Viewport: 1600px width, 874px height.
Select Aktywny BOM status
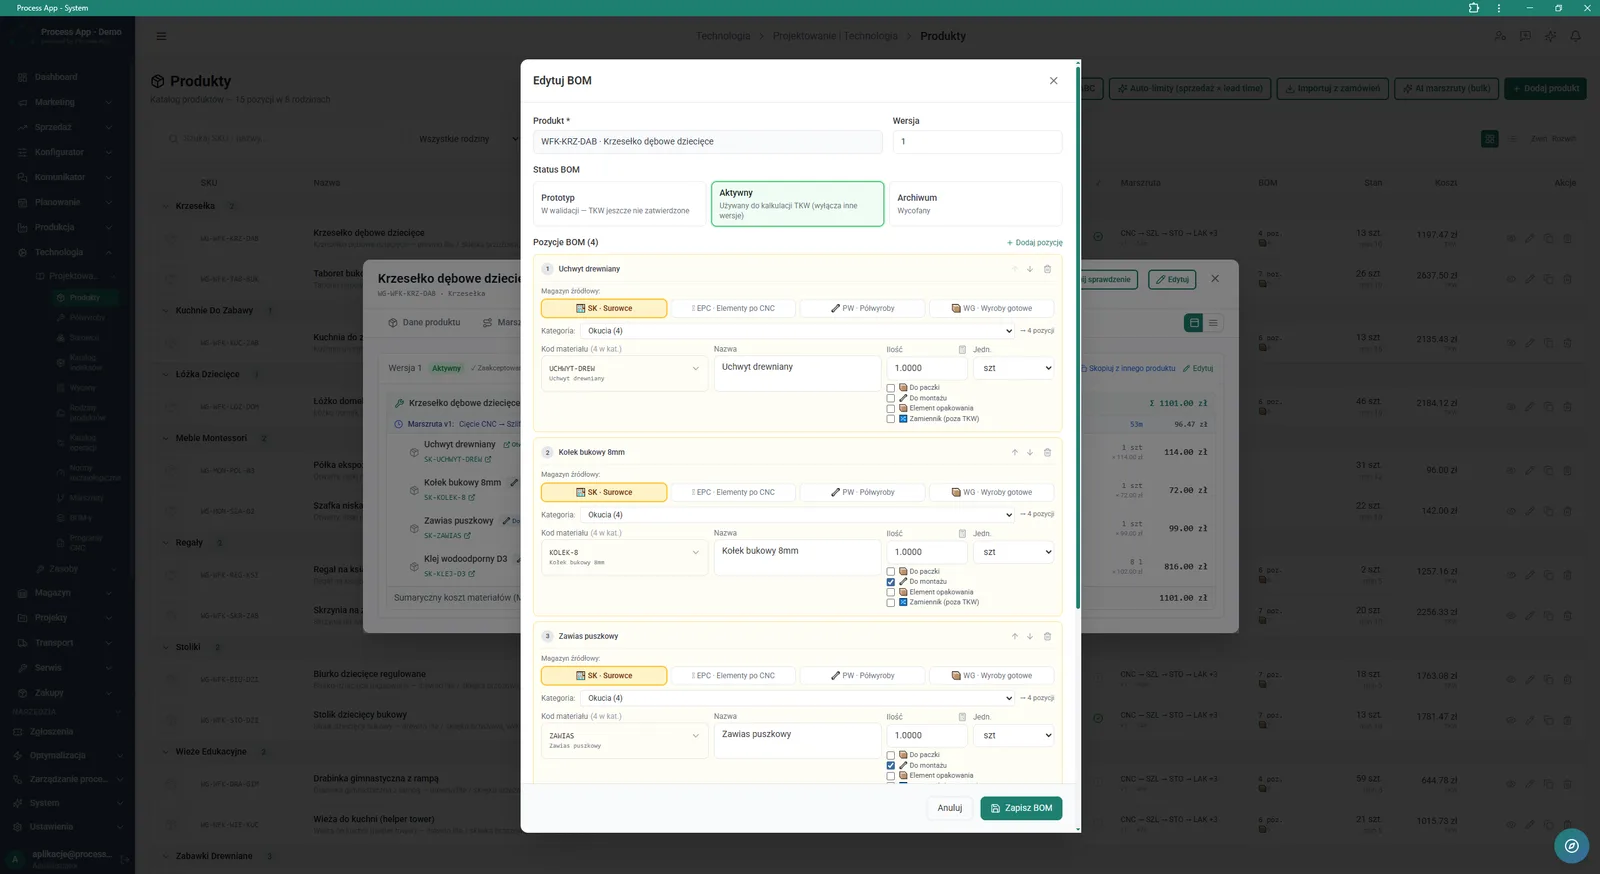click(797, 204)
